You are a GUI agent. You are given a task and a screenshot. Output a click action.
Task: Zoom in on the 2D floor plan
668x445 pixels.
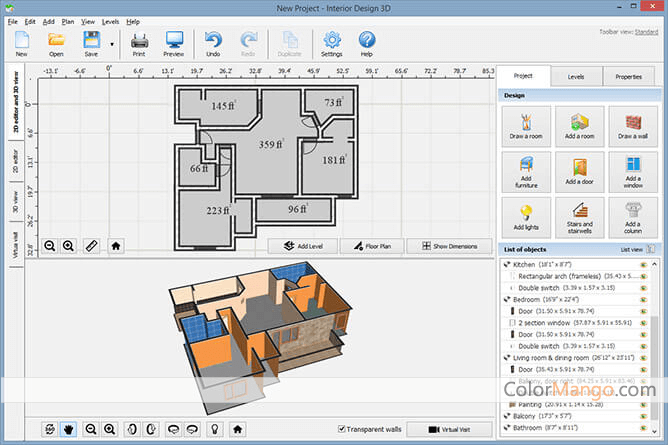(x=69, y=246)
